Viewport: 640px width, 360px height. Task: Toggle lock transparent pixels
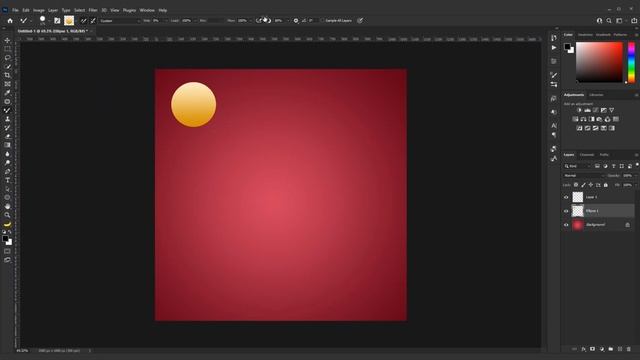[576, 185]
